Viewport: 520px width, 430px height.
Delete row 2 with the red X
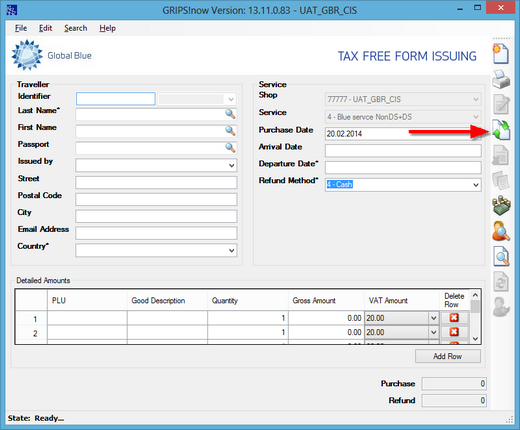click(x=454, y=332)
